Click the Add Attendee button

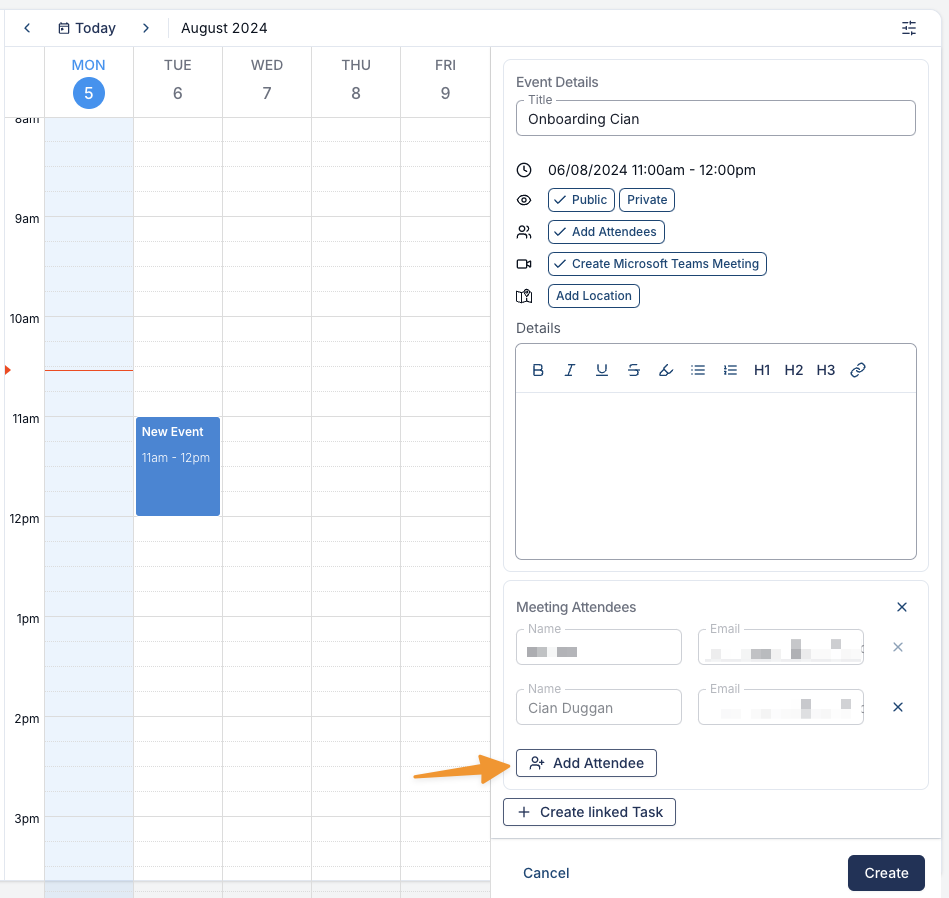click(x=586, y=763)
